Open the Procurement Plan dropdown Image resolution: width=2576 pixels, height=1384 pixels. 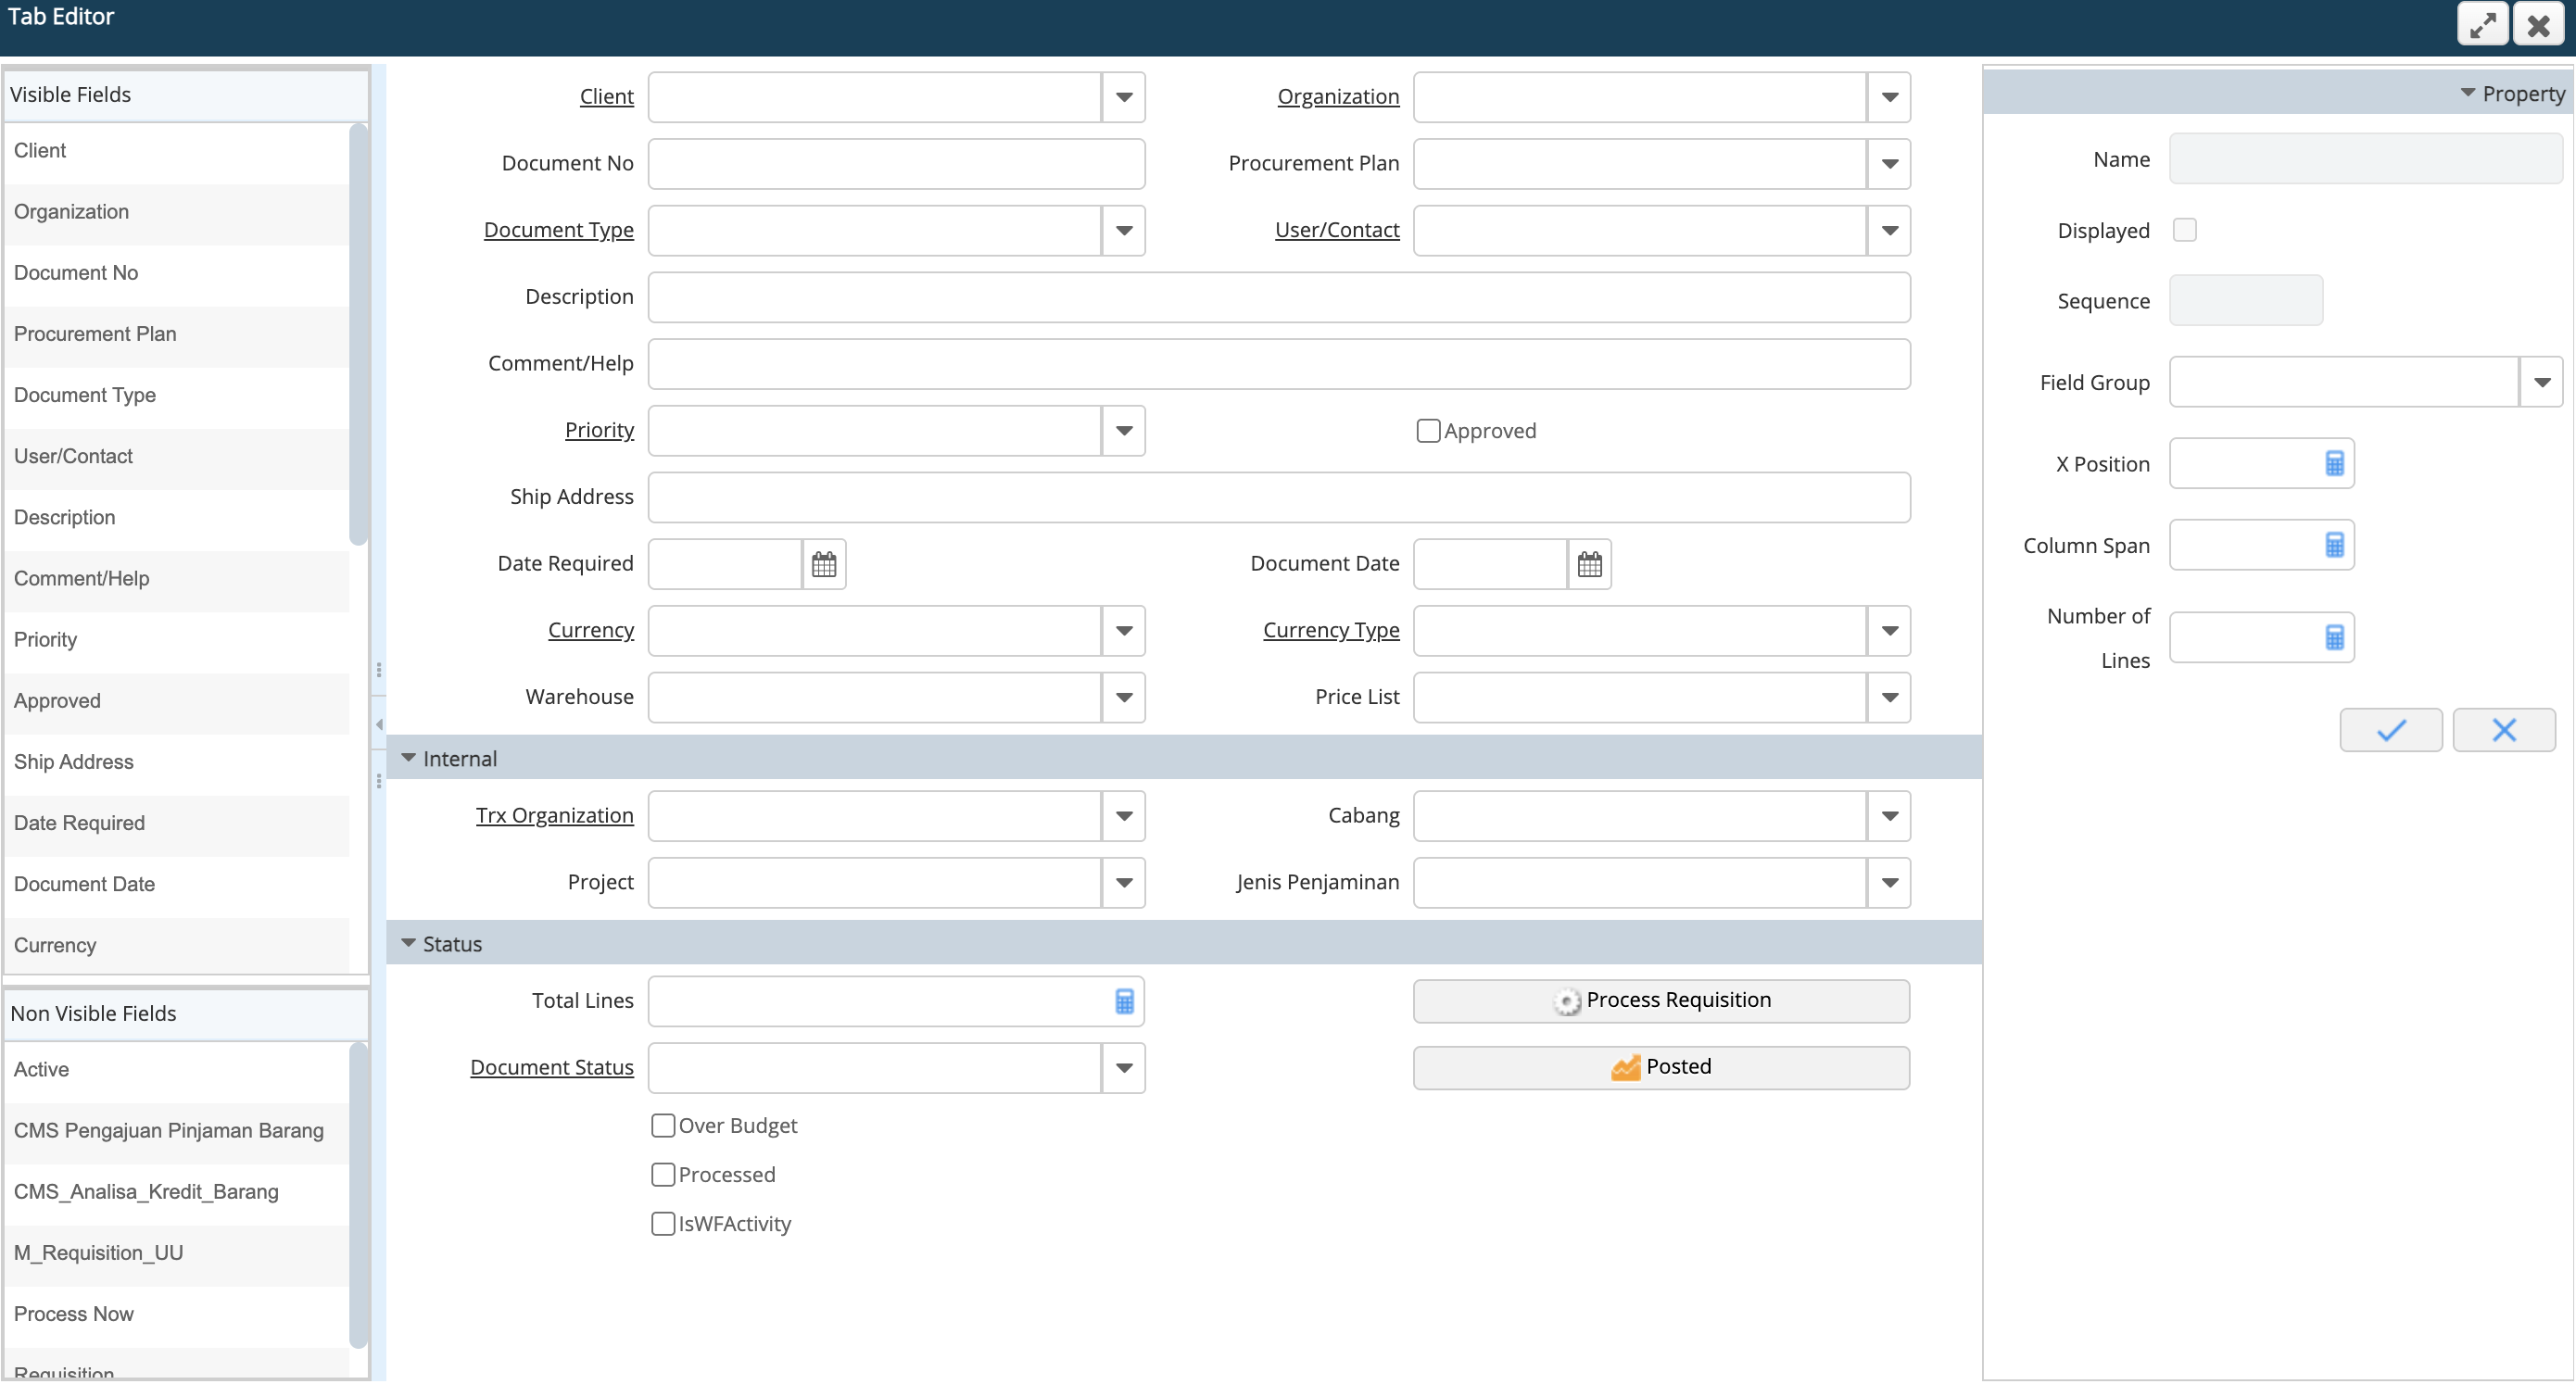(x=1889, y=164)
